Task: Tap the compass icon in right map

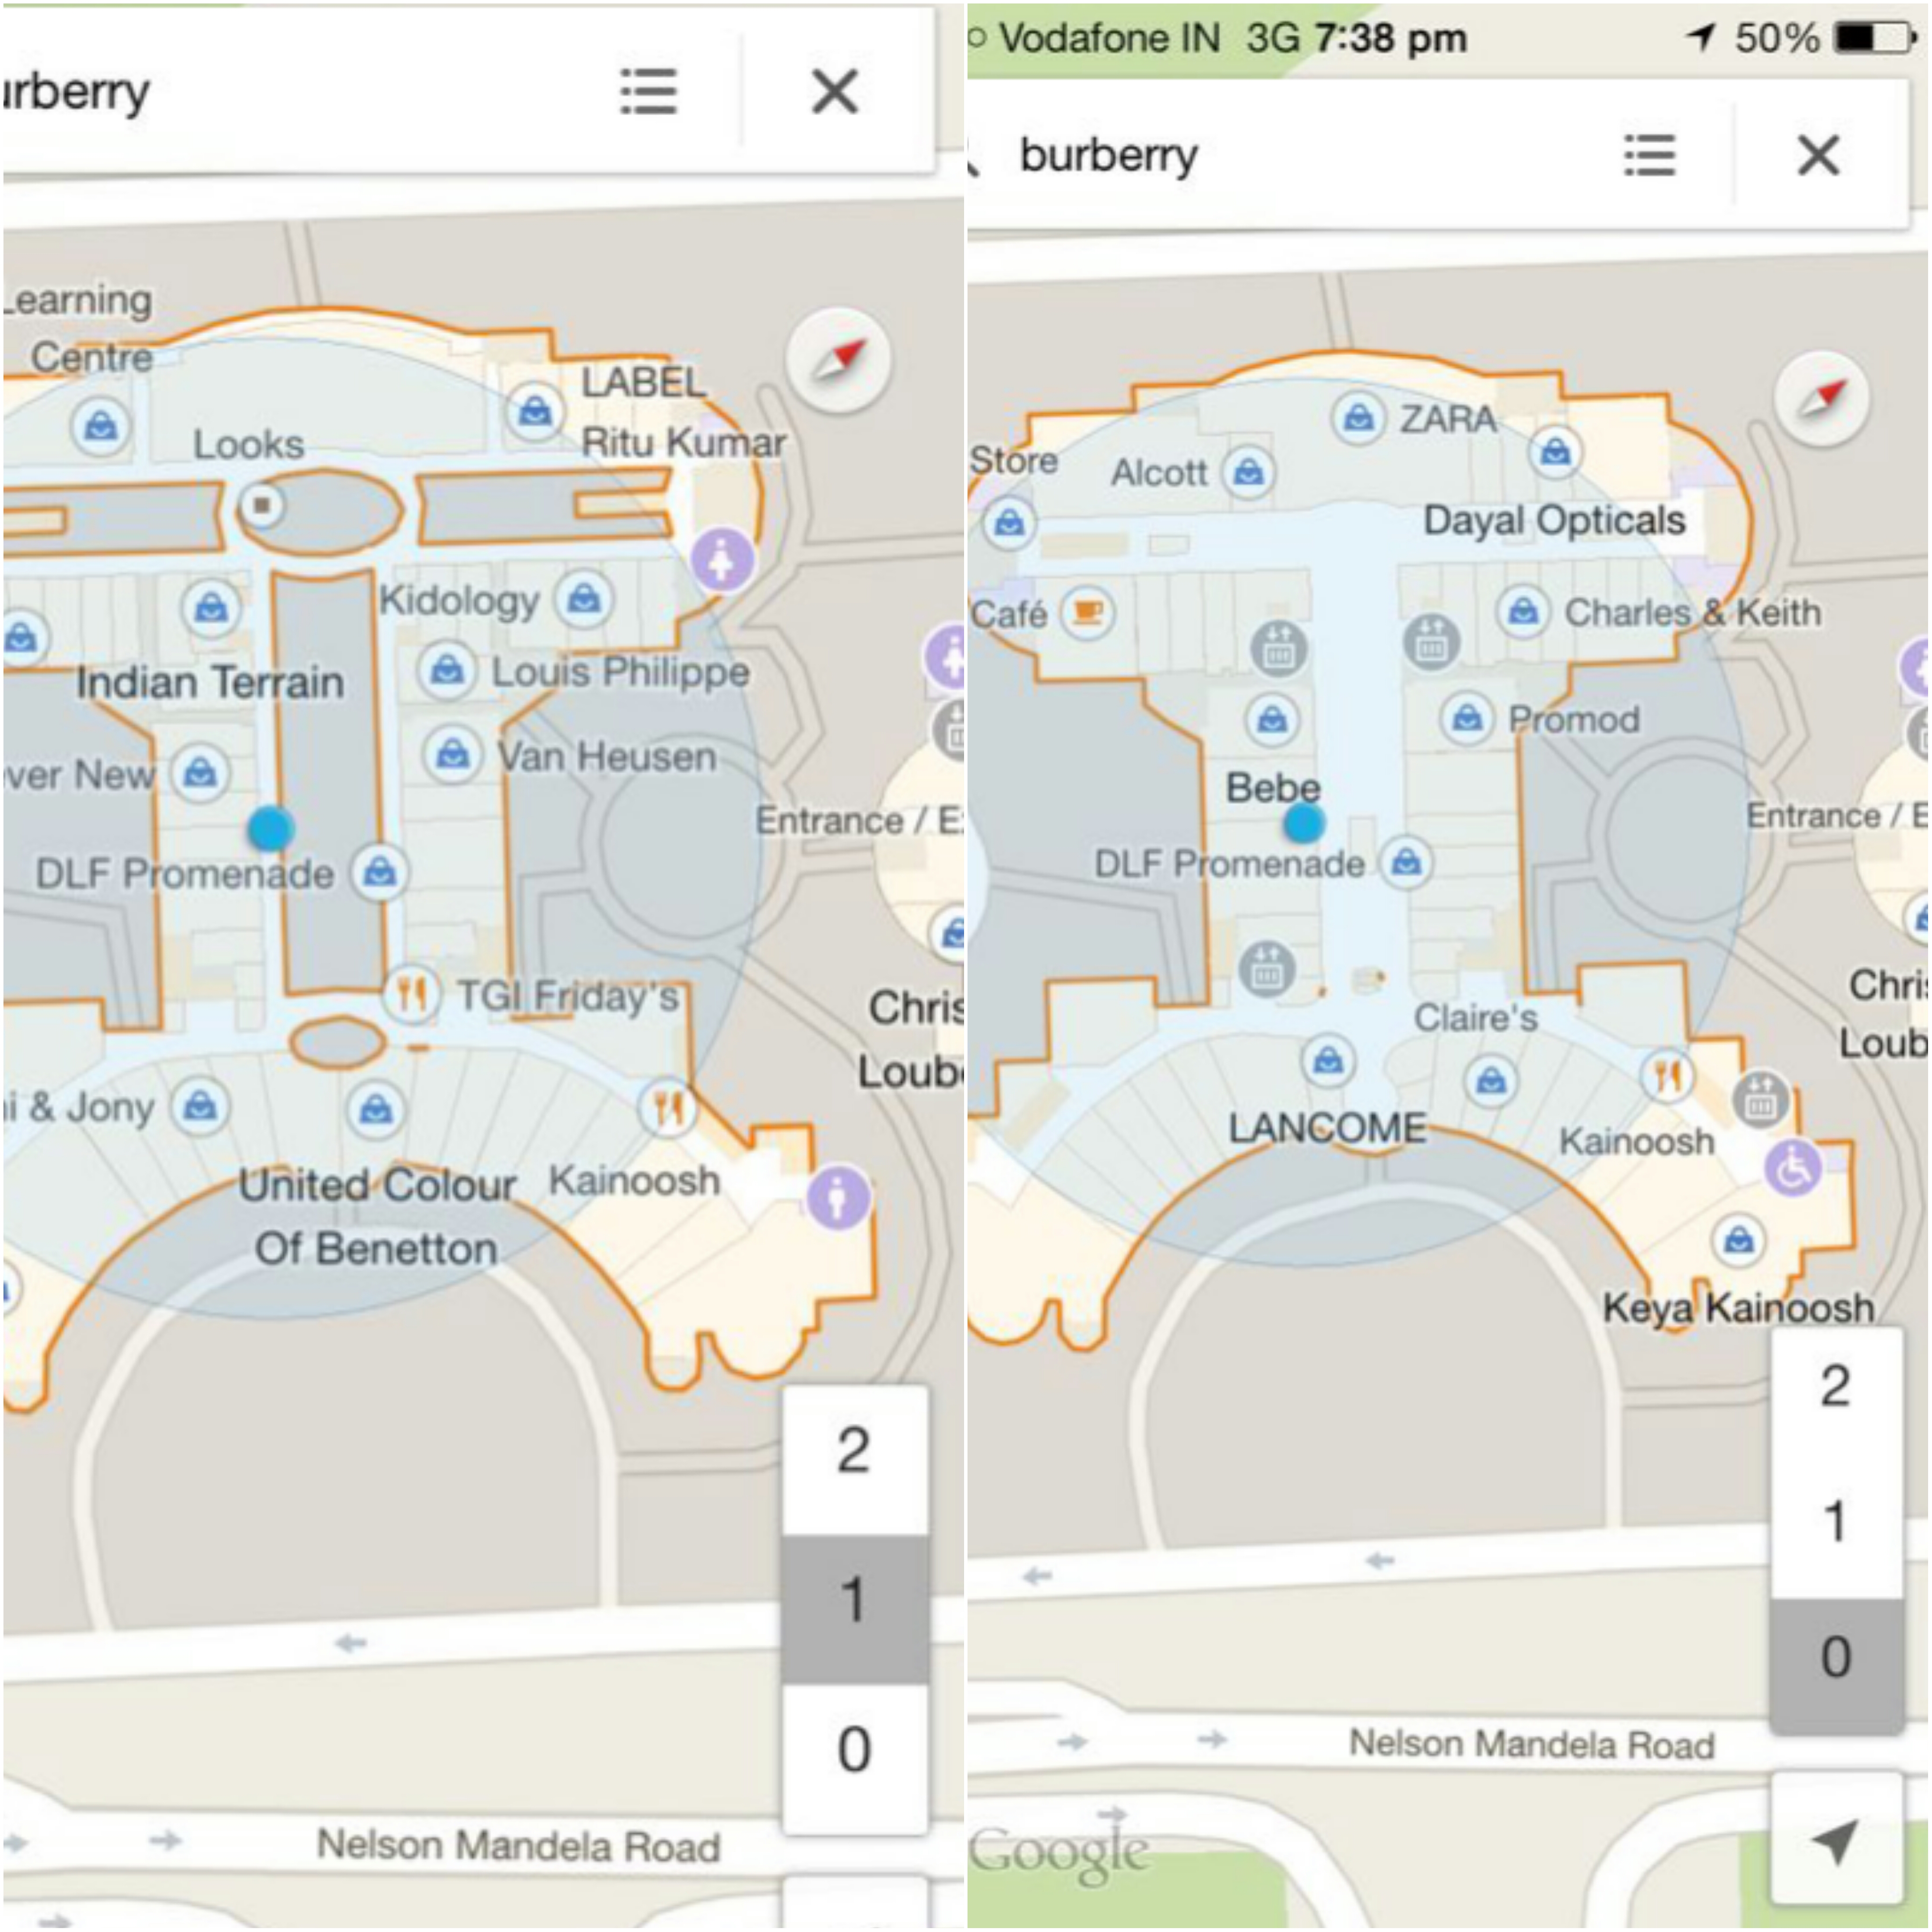Action: tap(1822, 399)
